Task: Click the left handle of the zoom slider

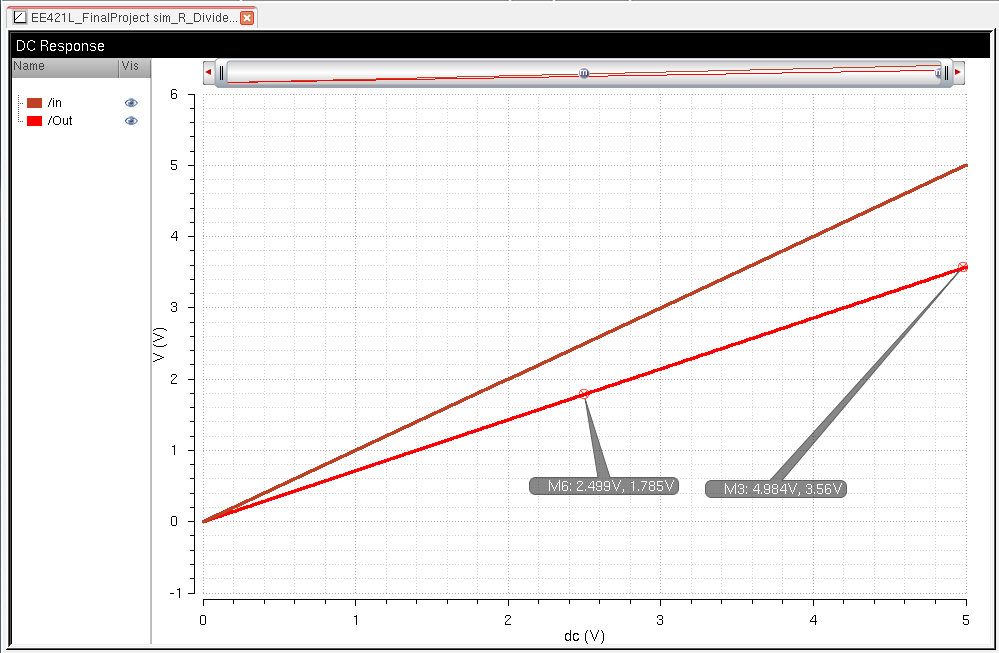Action: pyautogui.click(x=221, y=73)
